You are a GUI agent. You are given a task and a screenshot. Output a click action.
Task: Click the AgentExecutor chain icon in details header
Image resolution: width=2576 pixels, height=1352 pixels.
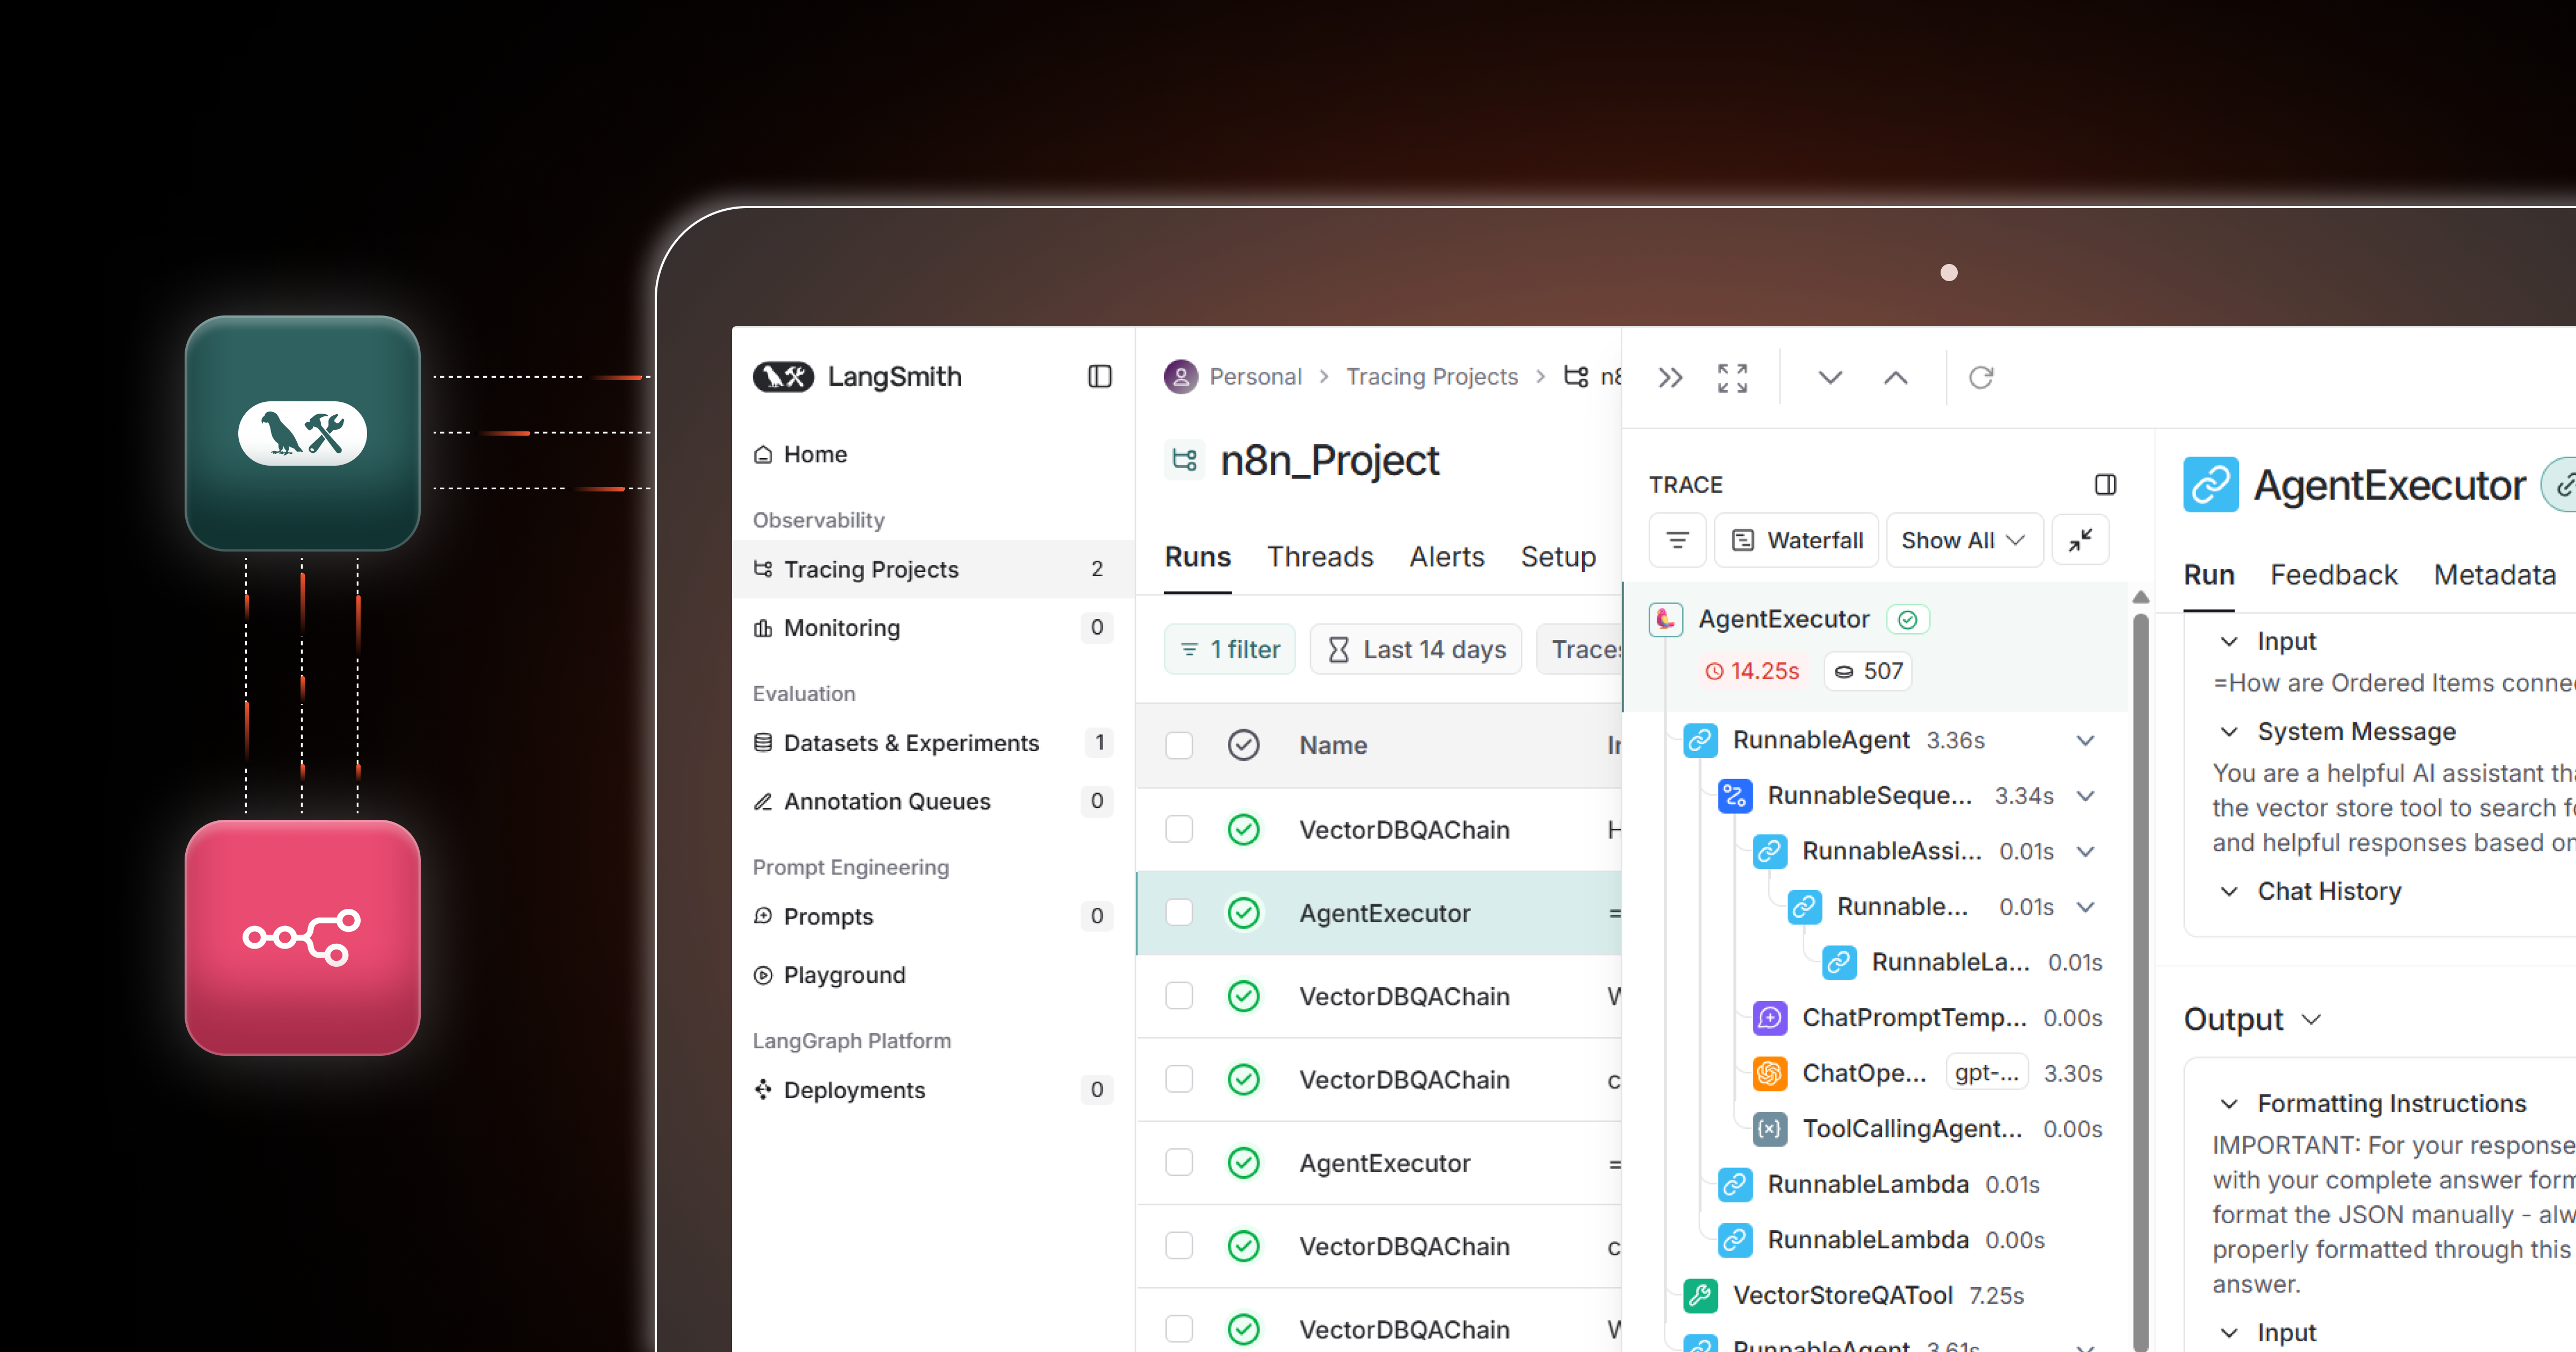(2210, 485)
